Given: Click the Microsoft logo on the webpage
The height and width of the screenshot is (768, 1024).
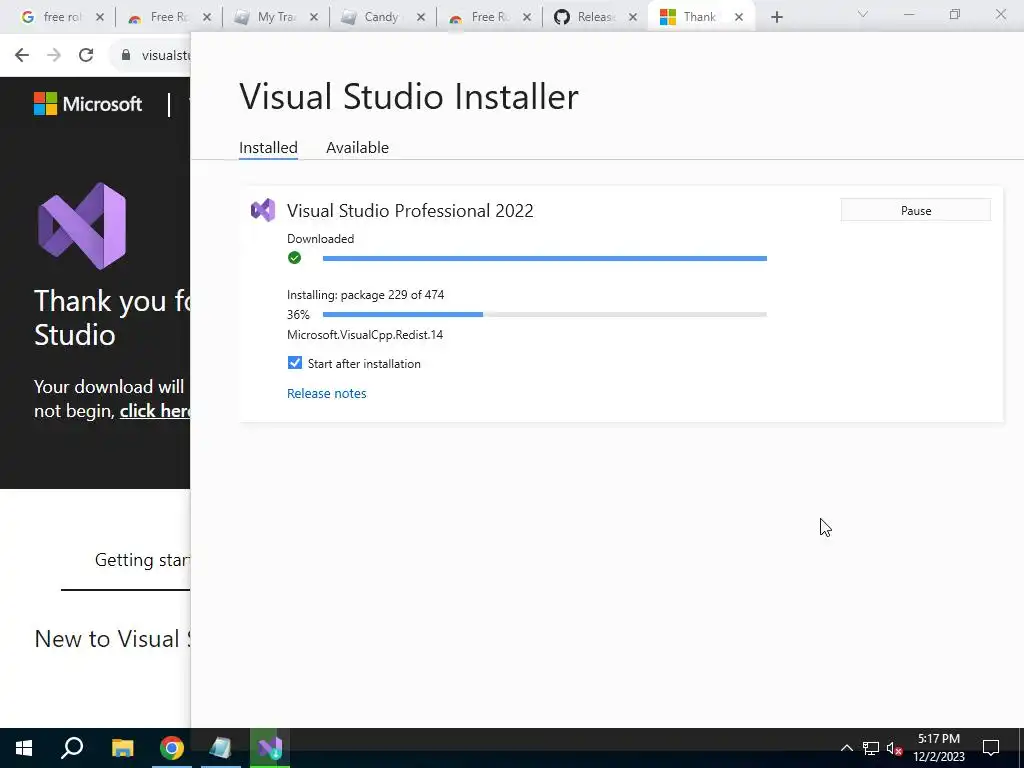Looking at the screenshot, I should coord(88,104).
